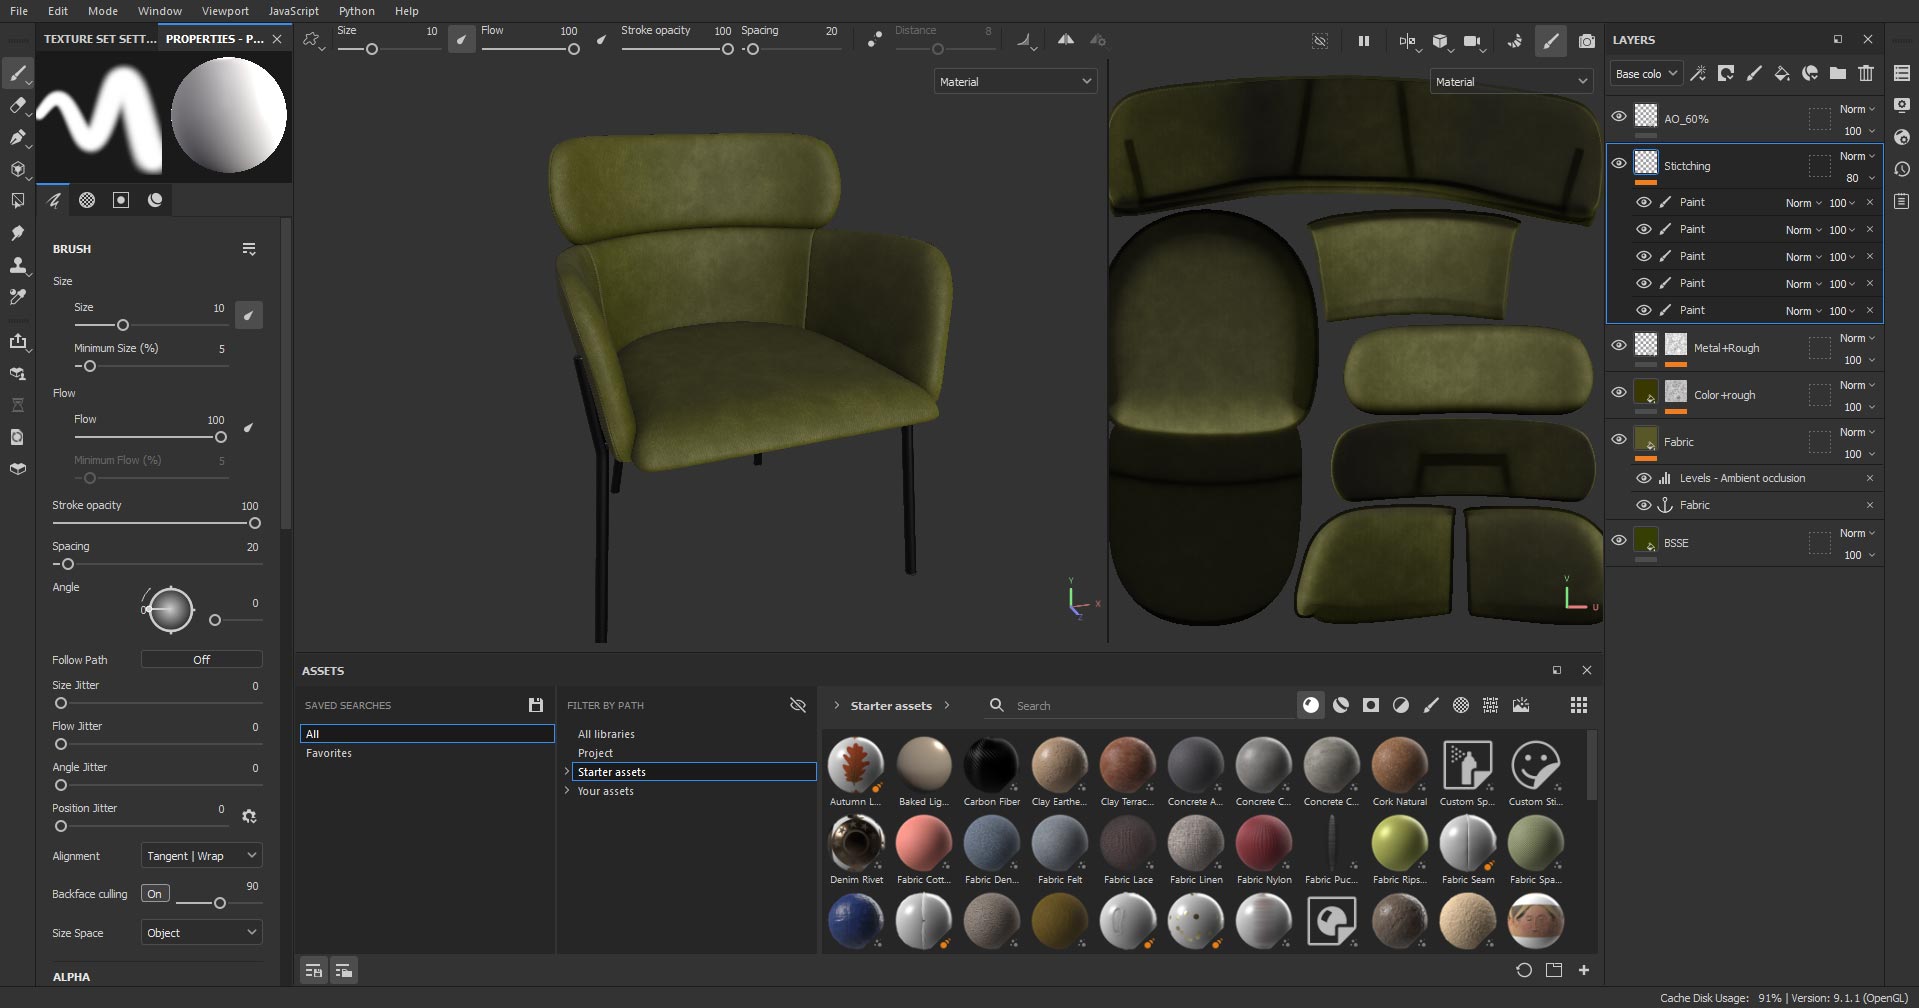Select the Polygon Fill tool
This screenshot has width=1919, height=1008.
[x=18, y=200]
